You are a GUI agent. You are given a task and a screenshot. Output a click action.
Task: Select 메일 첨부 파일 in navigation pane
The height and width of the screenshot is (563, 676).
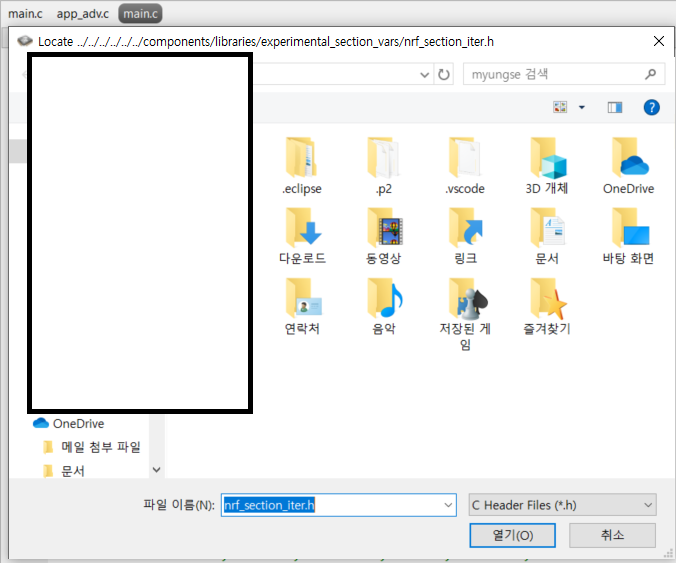[92, 447]
